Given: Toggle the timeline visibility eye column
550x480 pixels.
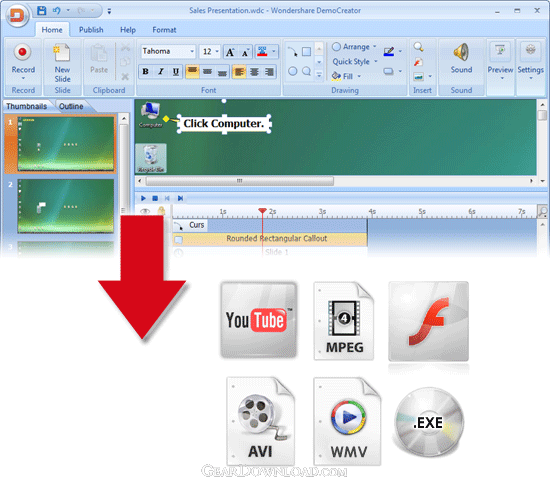Looking at the screenshot, I should point(145,211).
